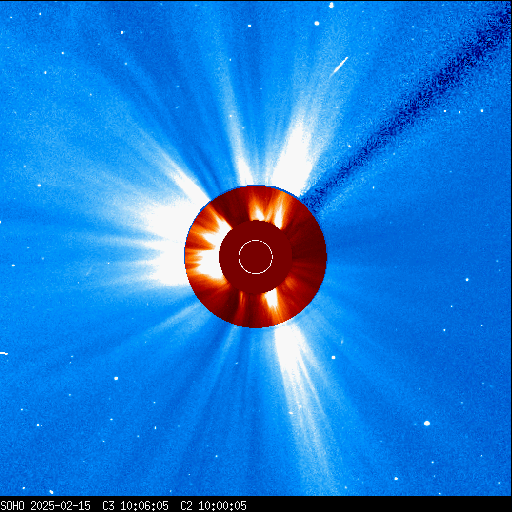Click the orange flare at bottom of C2 ring
This screenshot has height=512, width=512.
click(x=272, y=299)
